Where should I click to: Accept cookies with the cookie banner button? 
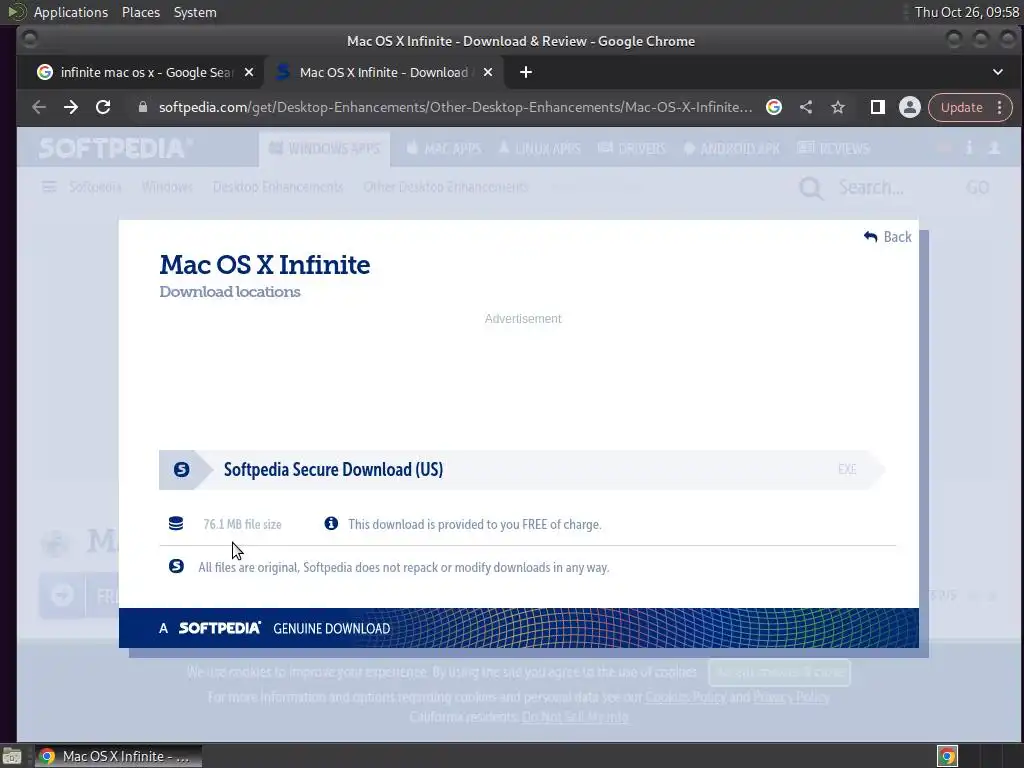(x=779, y=672)
